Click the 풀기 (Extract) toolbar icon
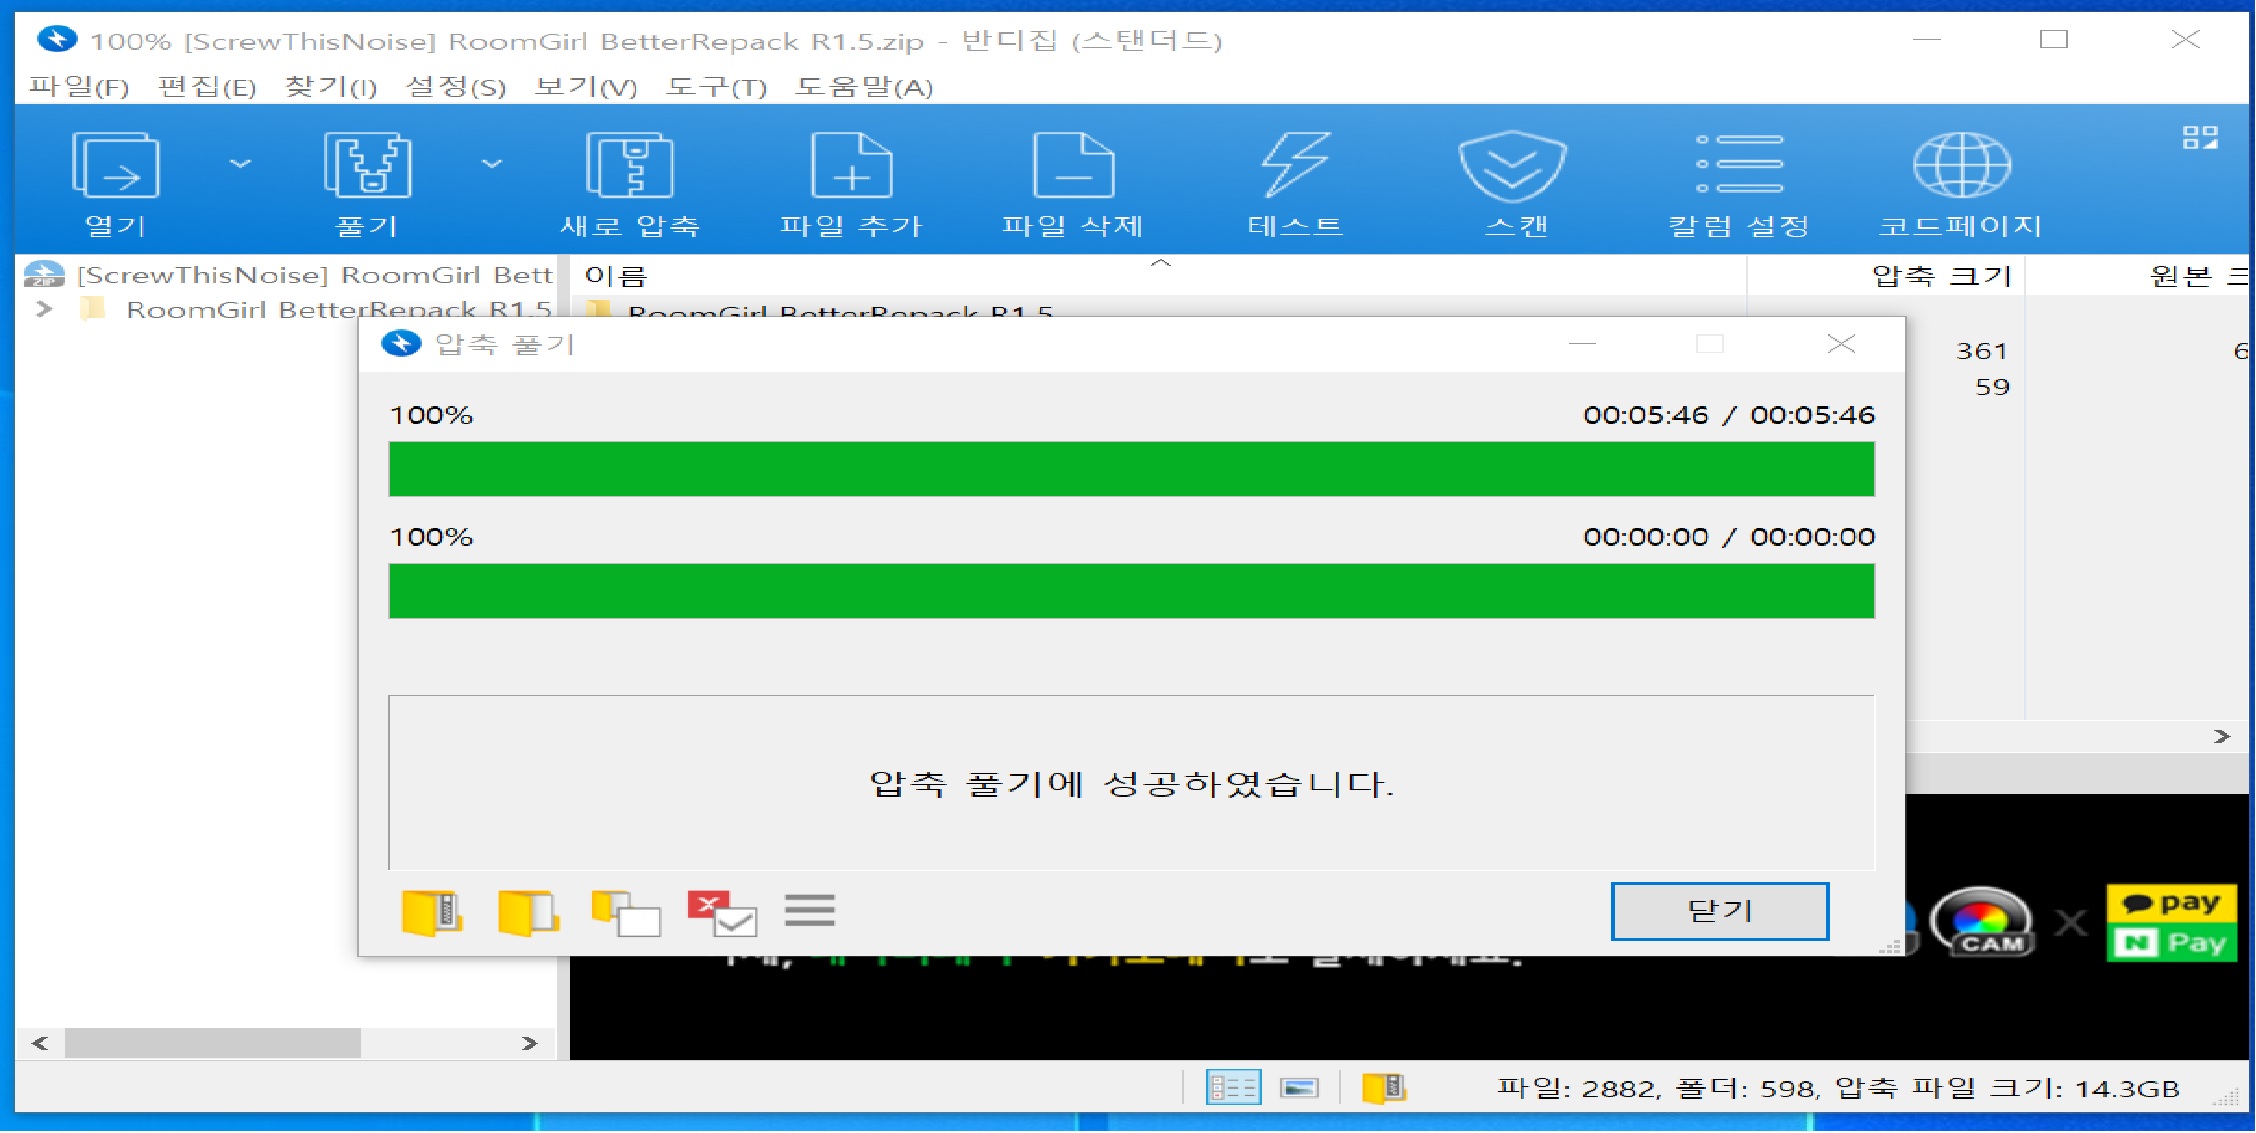The image size is (2256, 1133). click(367, 167)
